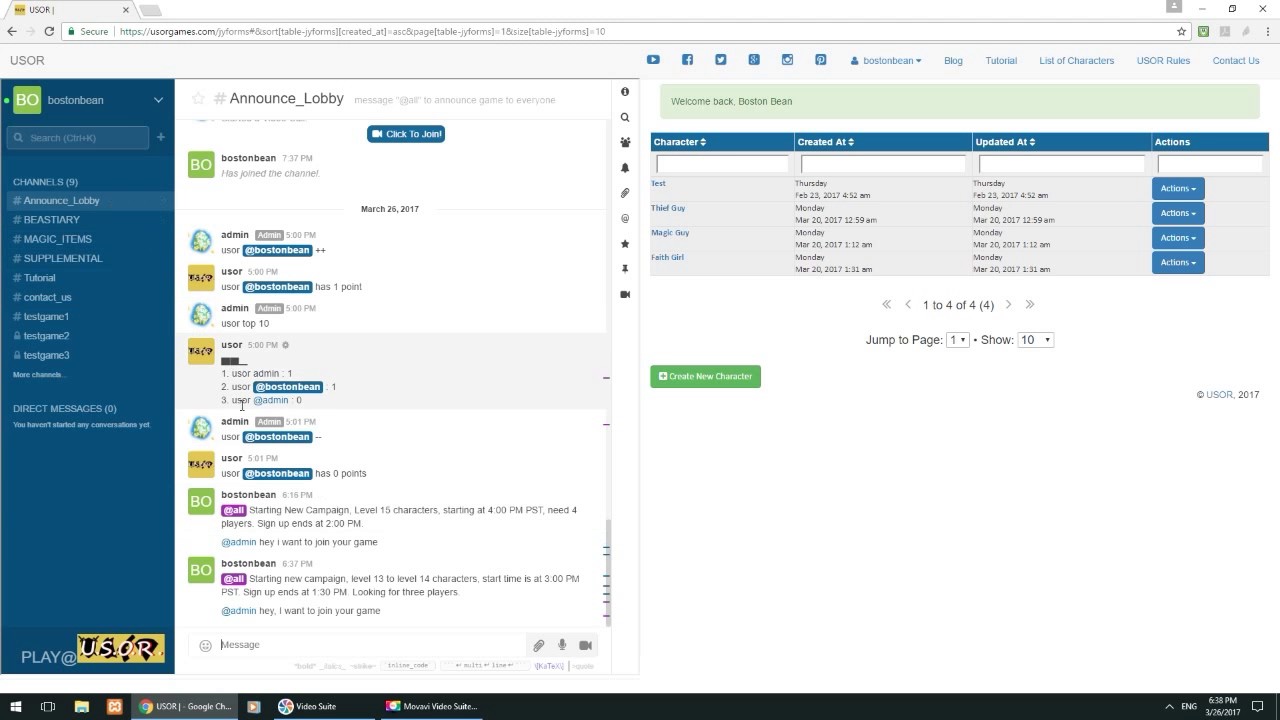1280x720 pixels.
Task: Focus the chat Message input field
Action: 370,645
